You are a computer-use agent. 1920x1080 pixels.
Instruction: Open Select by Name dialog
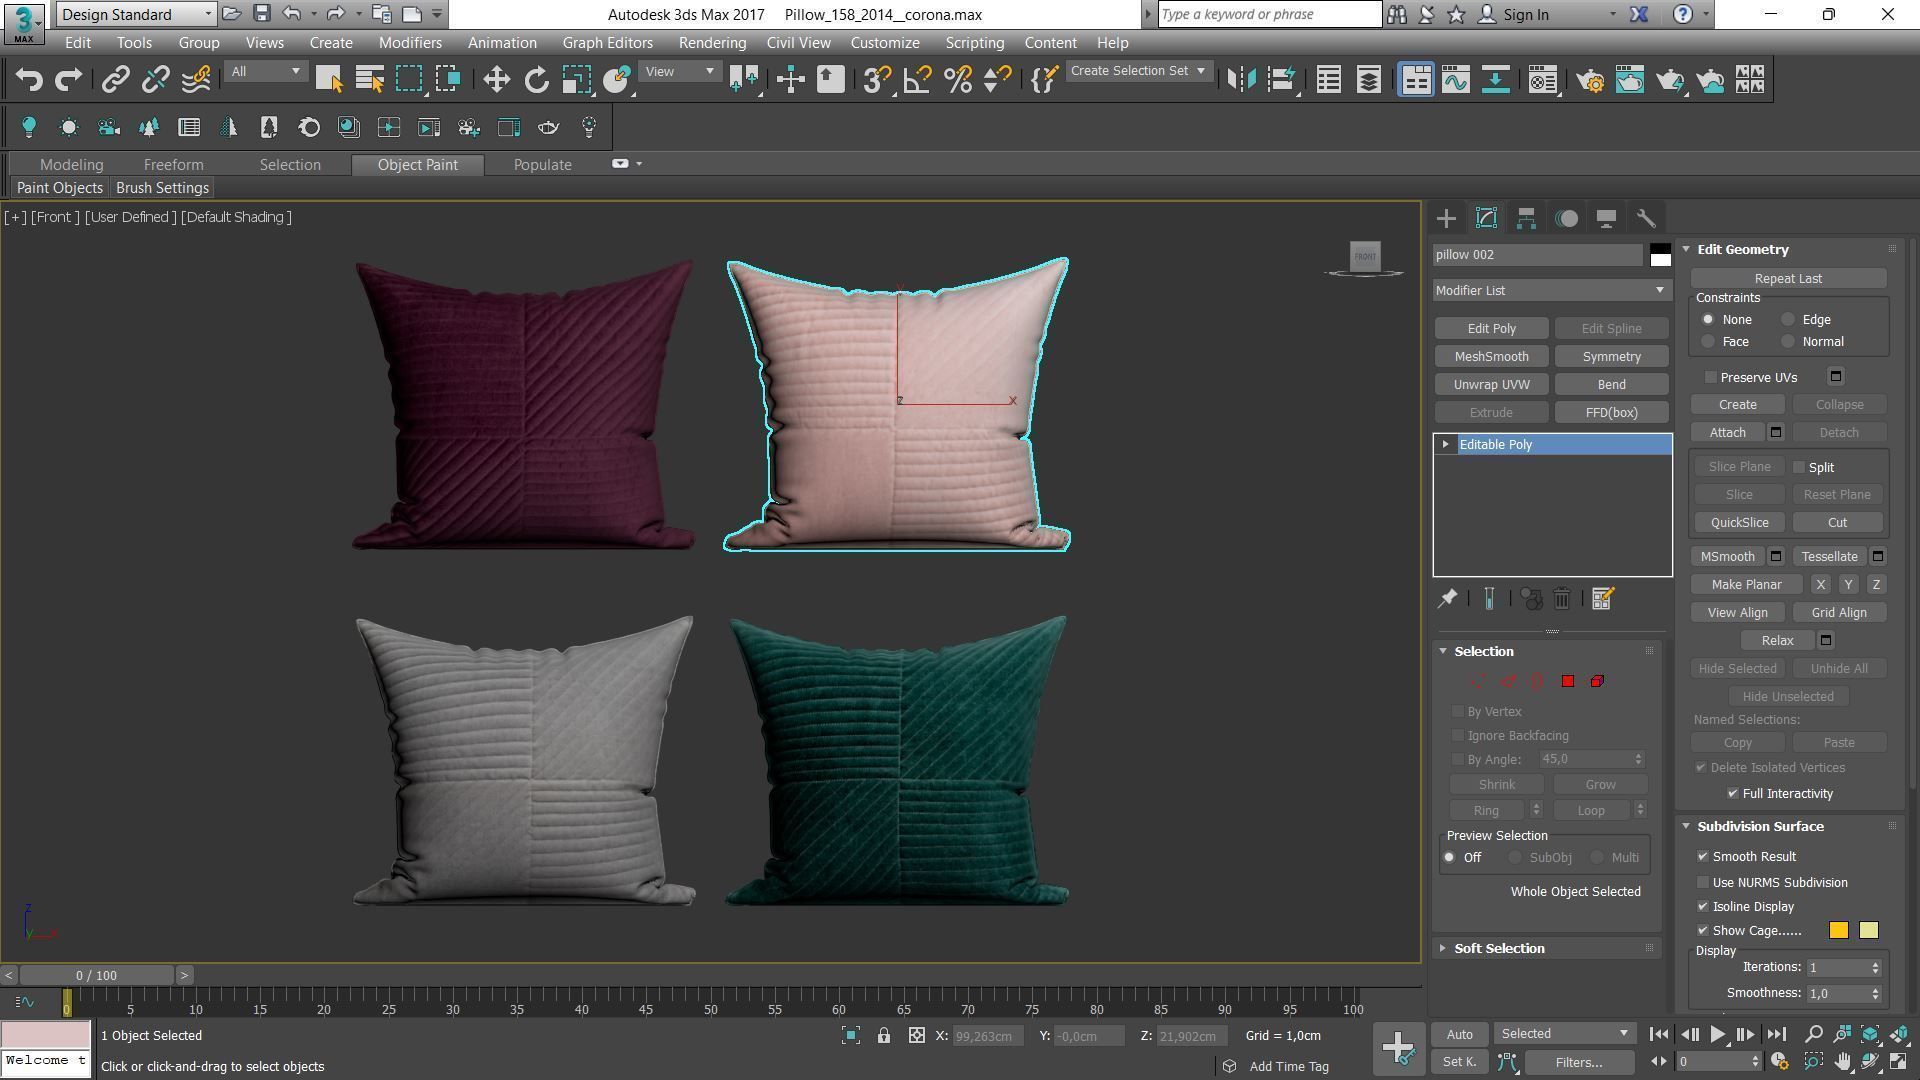(x=369, y=80)
